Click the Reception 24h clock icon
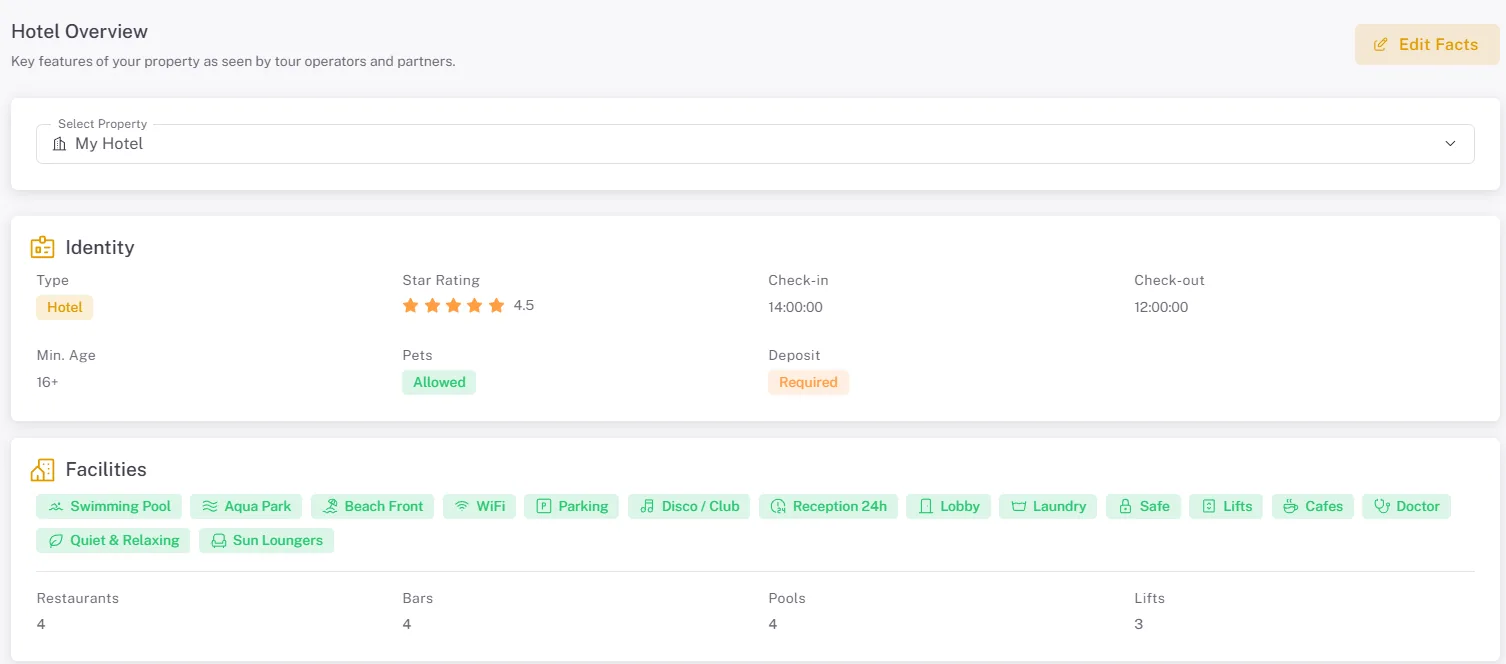 pos(778,507)
